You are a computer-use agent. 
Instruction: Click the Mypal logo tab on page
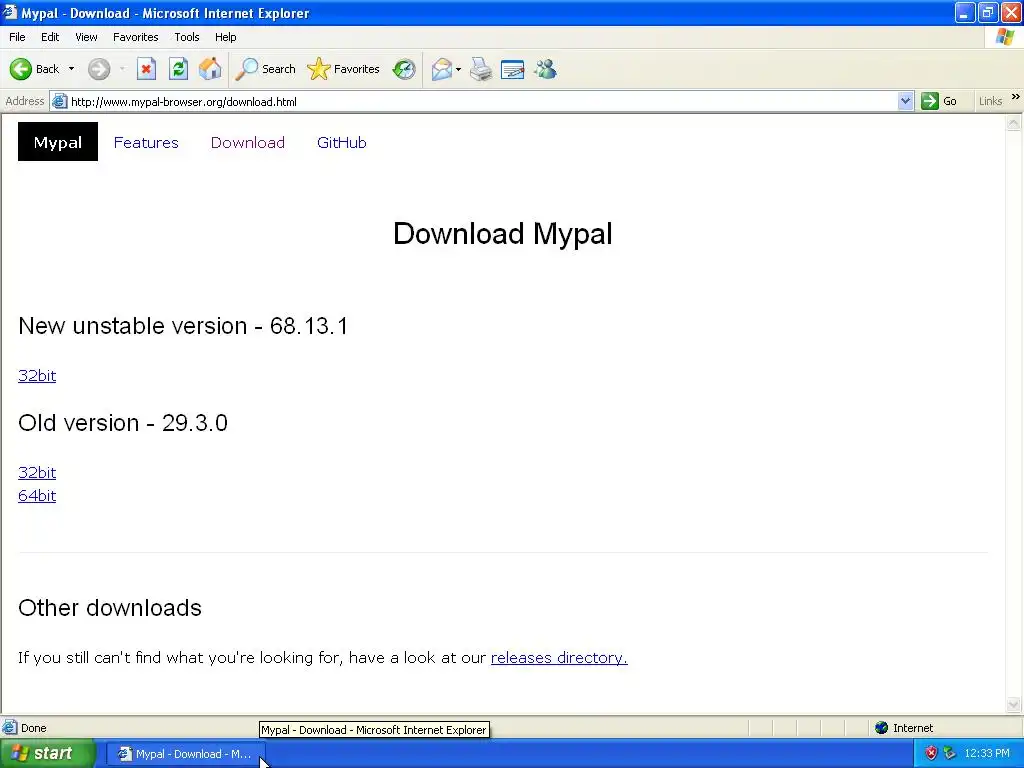57,142
